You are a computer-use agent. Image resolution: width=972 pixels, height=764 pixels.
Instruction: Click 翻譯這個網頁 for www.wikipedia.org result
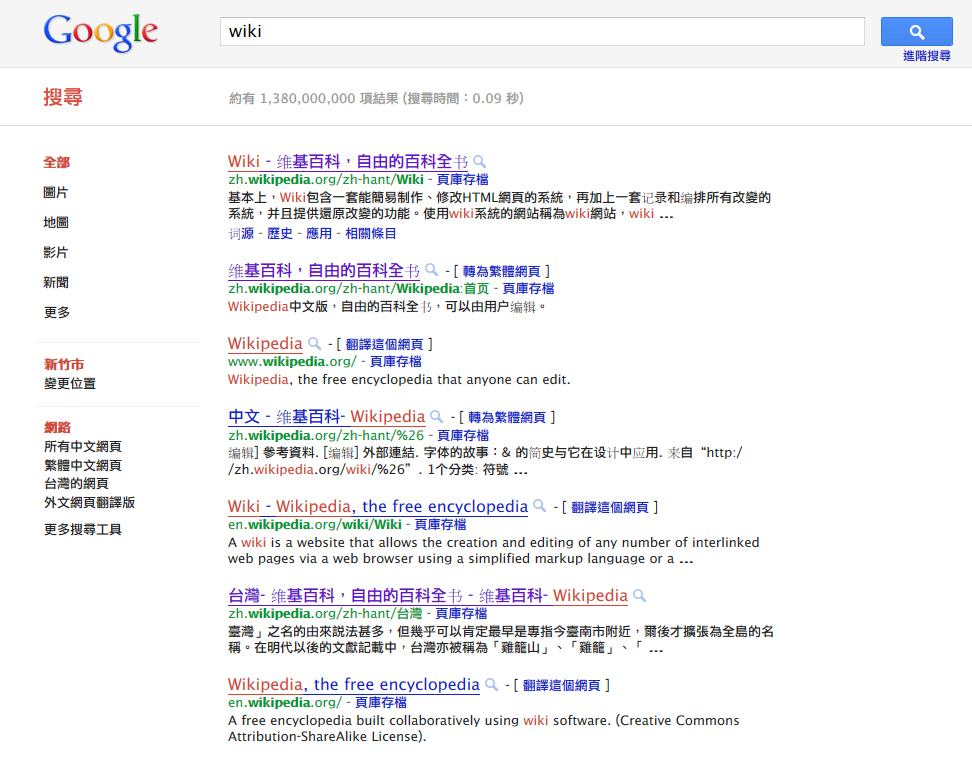coord(383,344)
